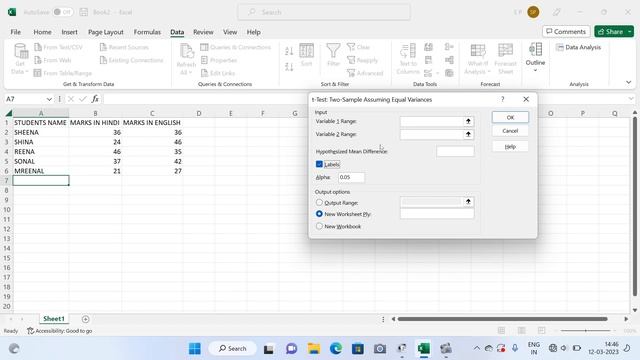Click the Variable 1 Range input box
The image size is (640, 360).
point(431,121)
